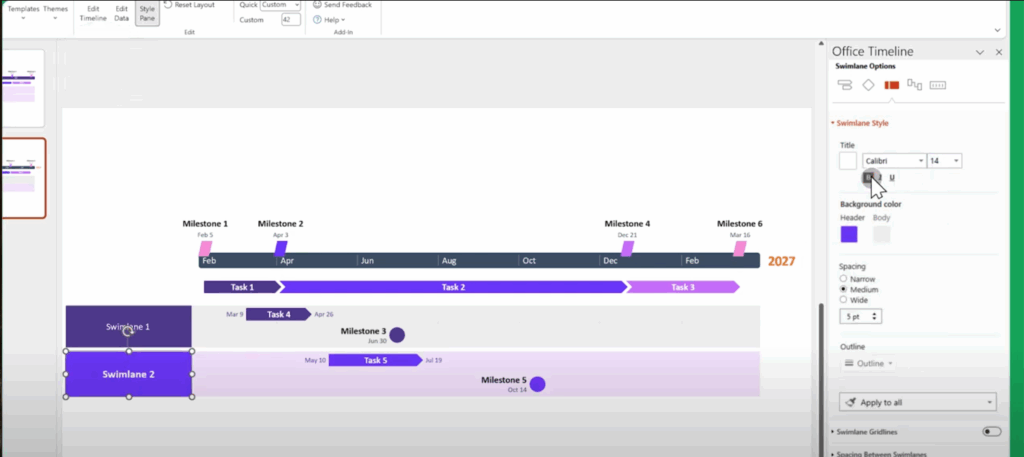This screenshot has height=457, width=1024.
Task: Switch to the Task options icon tab
Action: (x=844, y=85)
